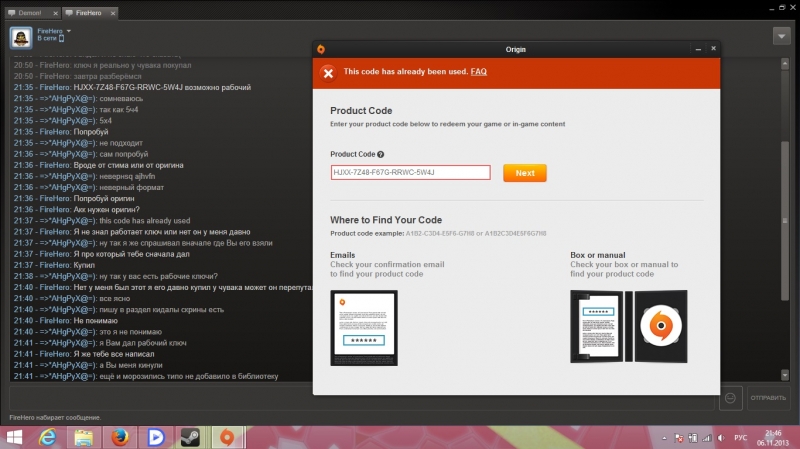Click chat message 'Не понимаю' from FireHero
Image resolution: width=800 pixels, height=449 pixels.
95,320
